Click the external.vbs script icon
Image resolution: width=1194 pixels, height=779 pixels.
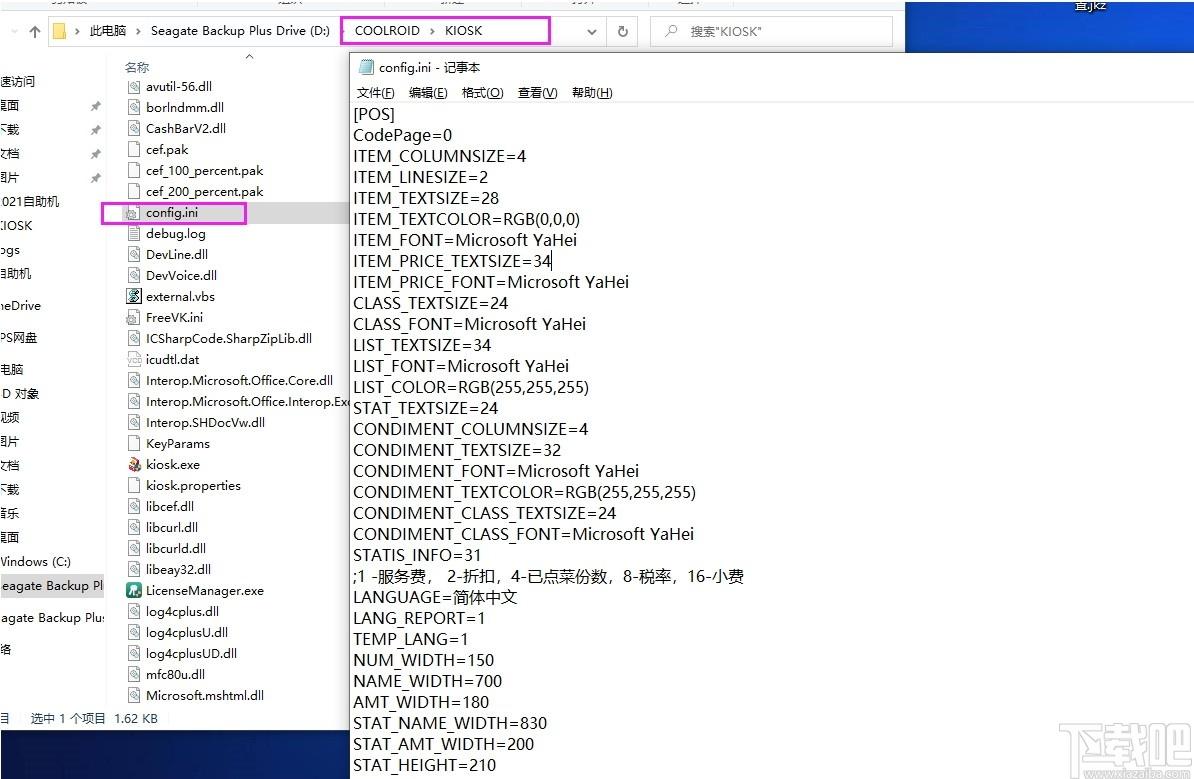click(x=134, y=296)
